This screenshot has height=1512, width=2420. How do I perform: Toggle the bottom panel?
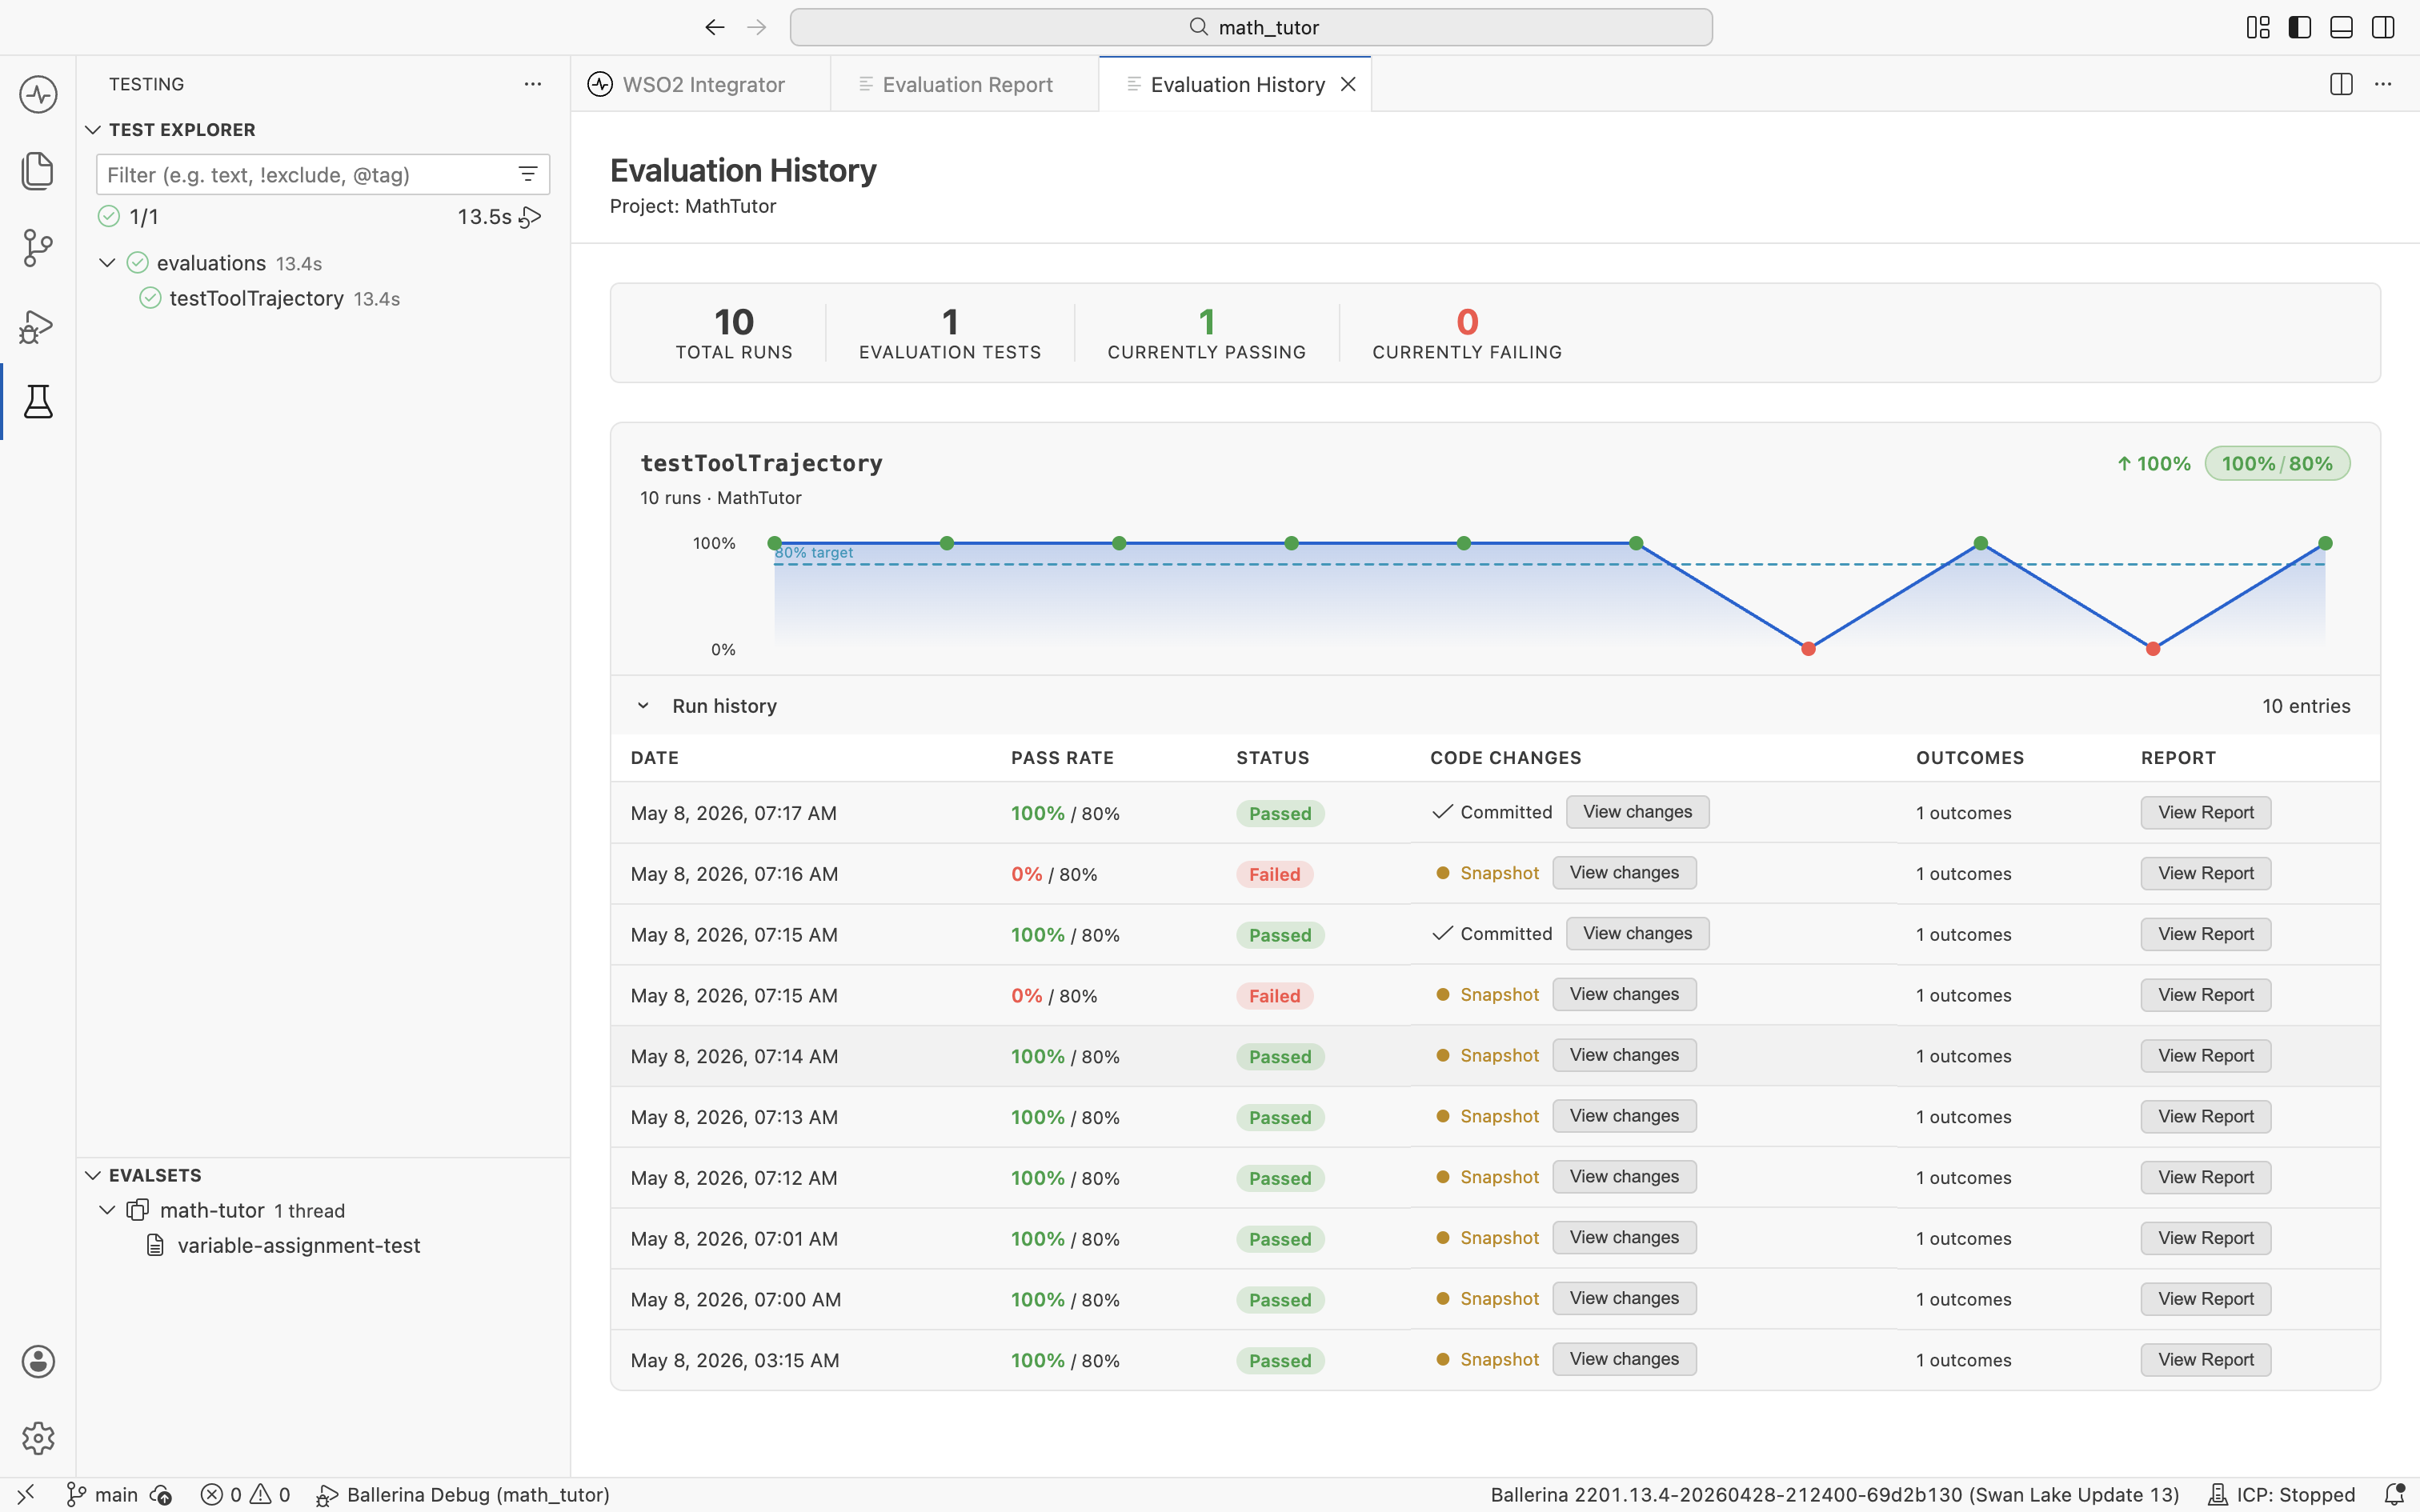coord(2341,27)
